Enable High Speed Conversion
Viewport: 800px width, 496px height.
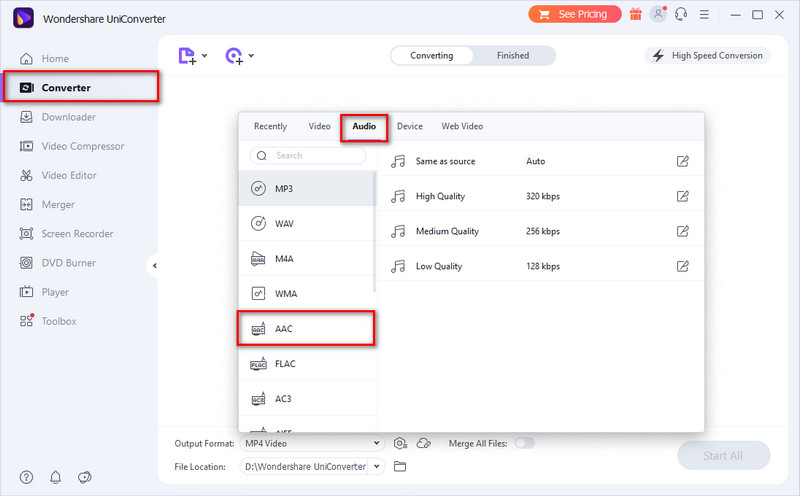[707, 56]
